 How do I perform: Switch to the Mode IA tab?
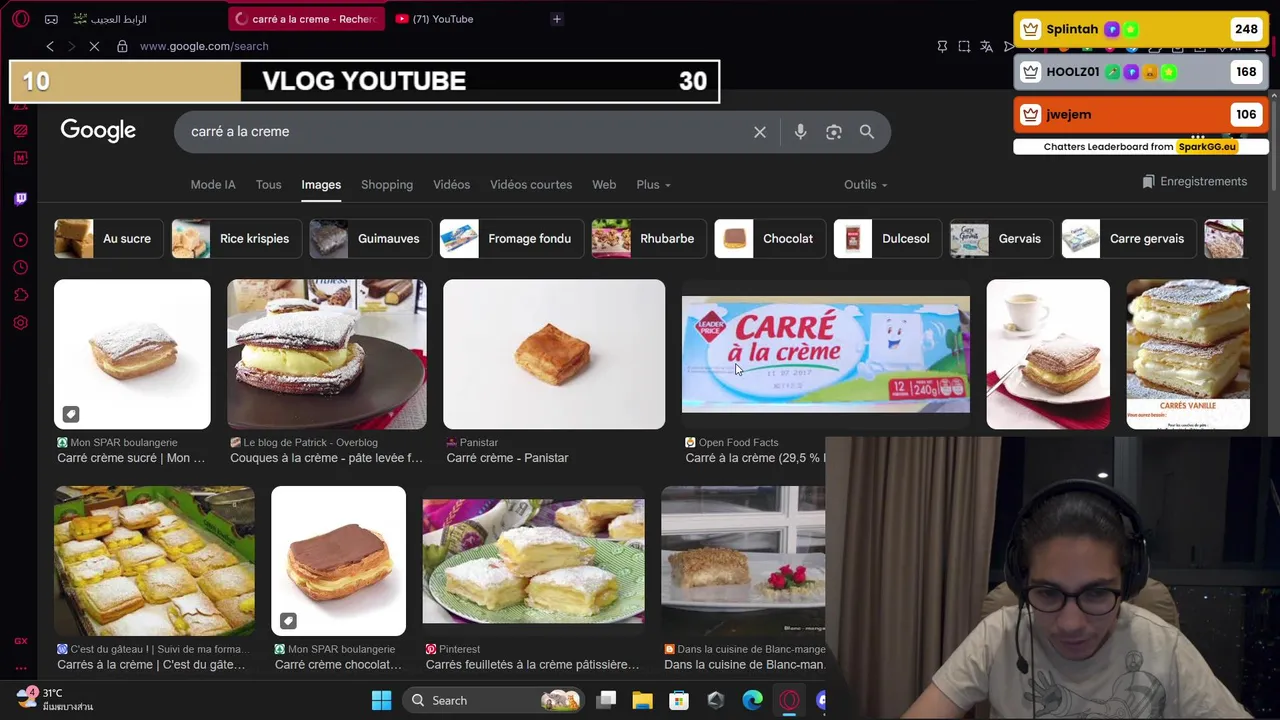213,185
